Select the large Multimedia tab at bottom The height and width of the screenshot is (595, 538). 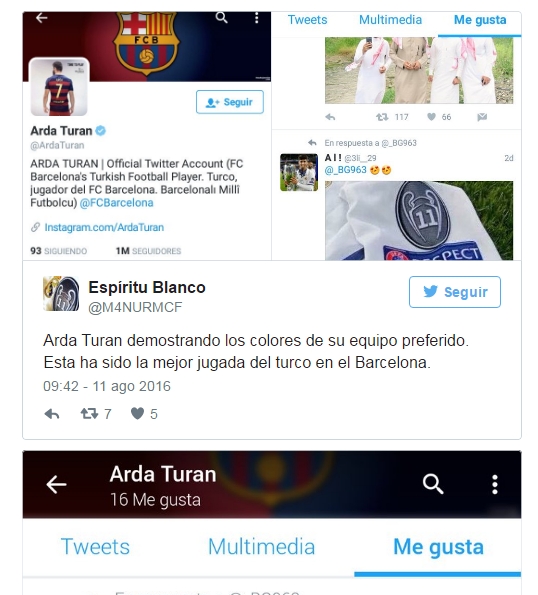point(261,547)
